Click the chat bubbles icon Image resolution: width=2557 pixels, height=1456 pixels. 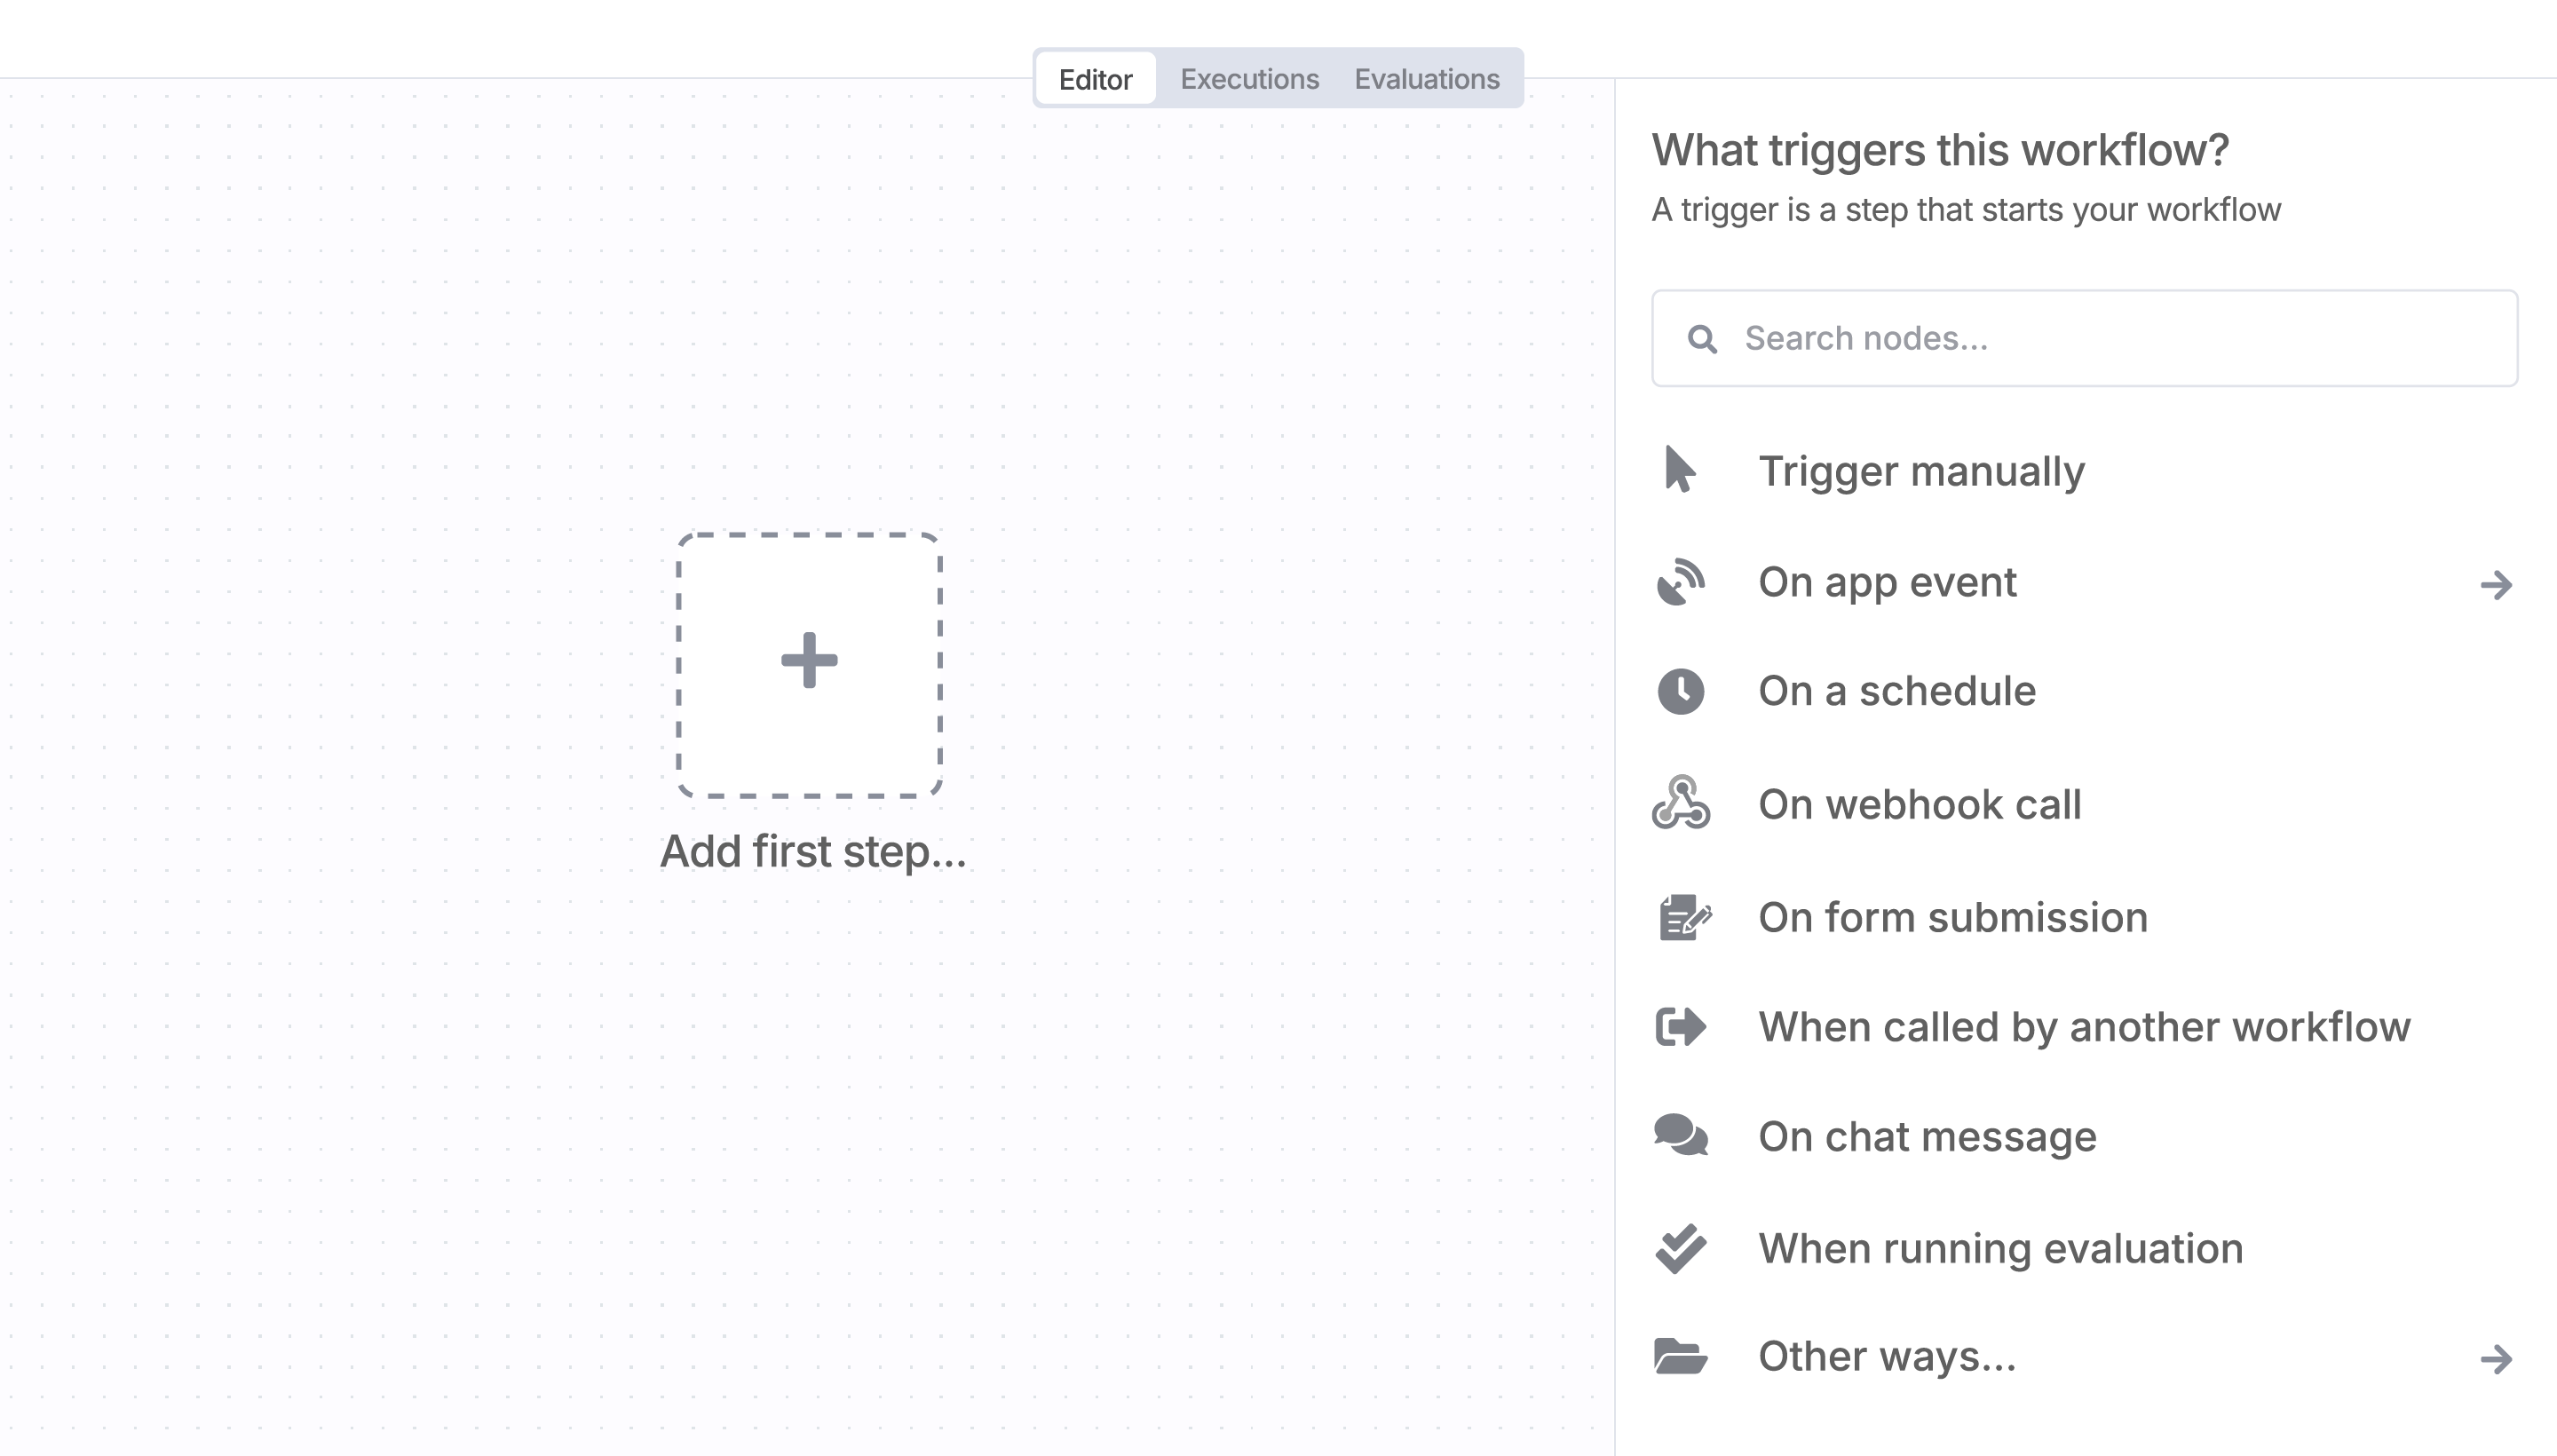1680,1136
